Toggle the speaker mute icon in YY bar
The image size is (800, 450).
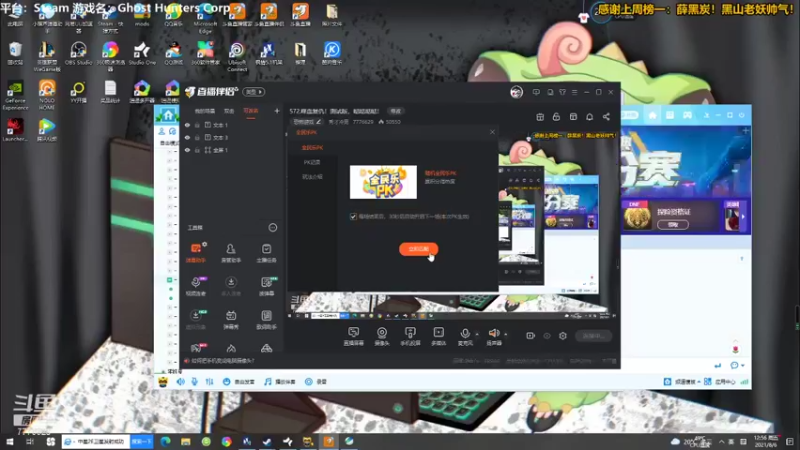181,382
